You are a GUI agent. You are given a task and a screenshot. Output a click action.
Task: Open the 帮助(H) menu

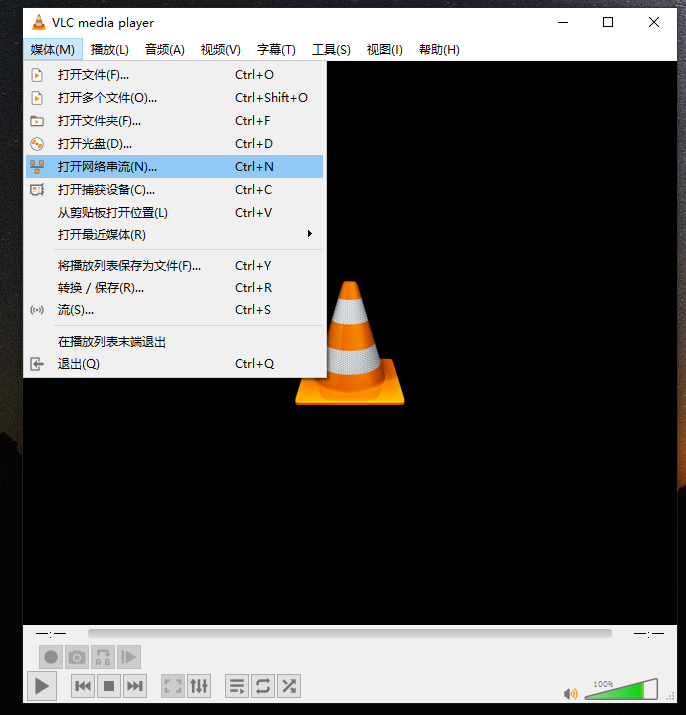pyautogui.click(x=439, y=49)
